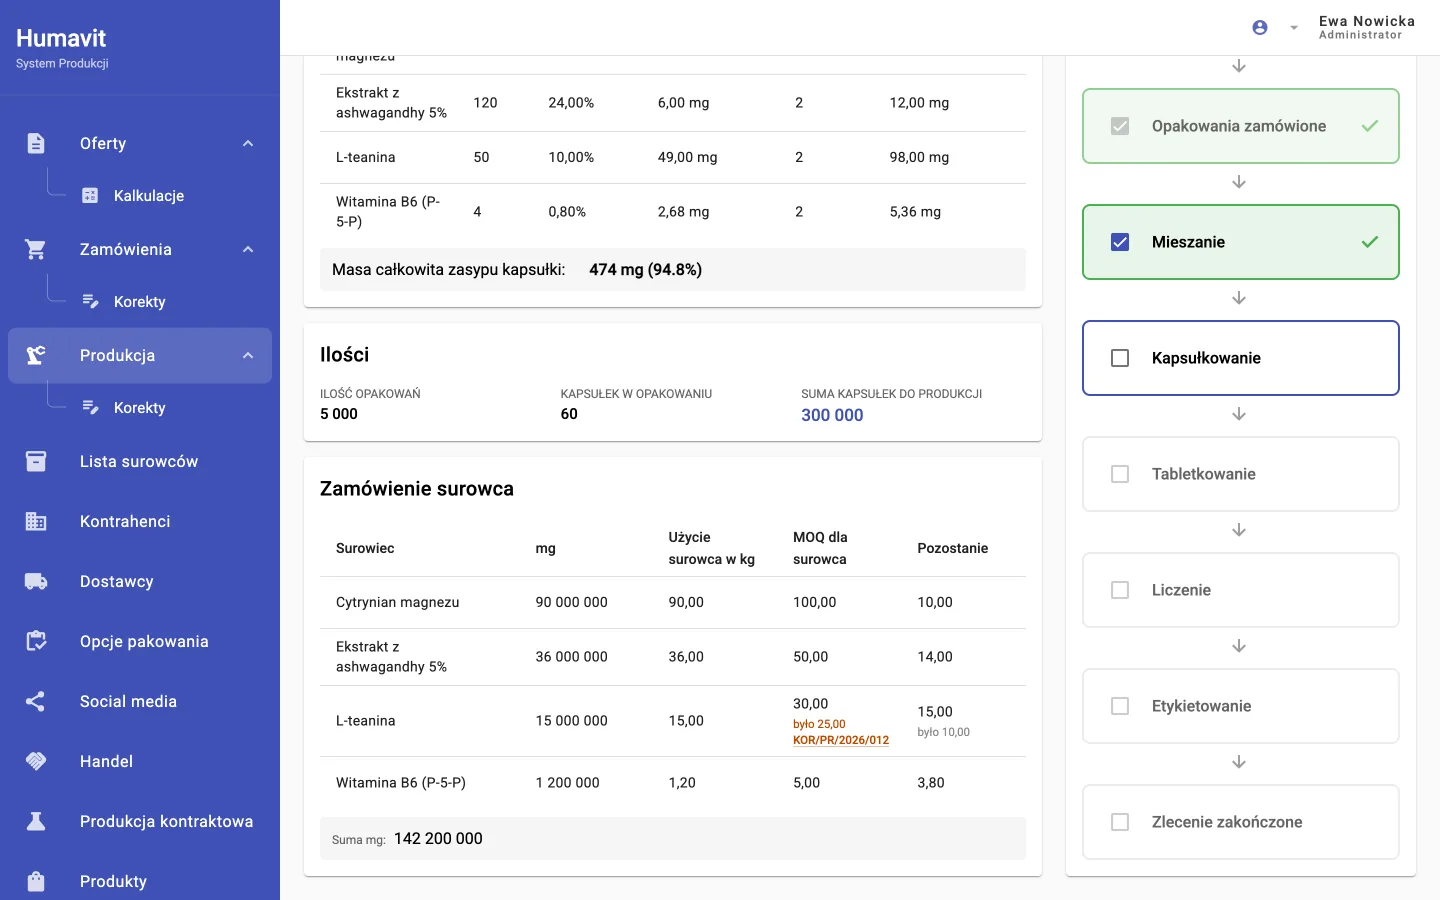Tick the Etykietowanie checkbox
This screenshot has height=900, width=1440.
click(1120, 706)
